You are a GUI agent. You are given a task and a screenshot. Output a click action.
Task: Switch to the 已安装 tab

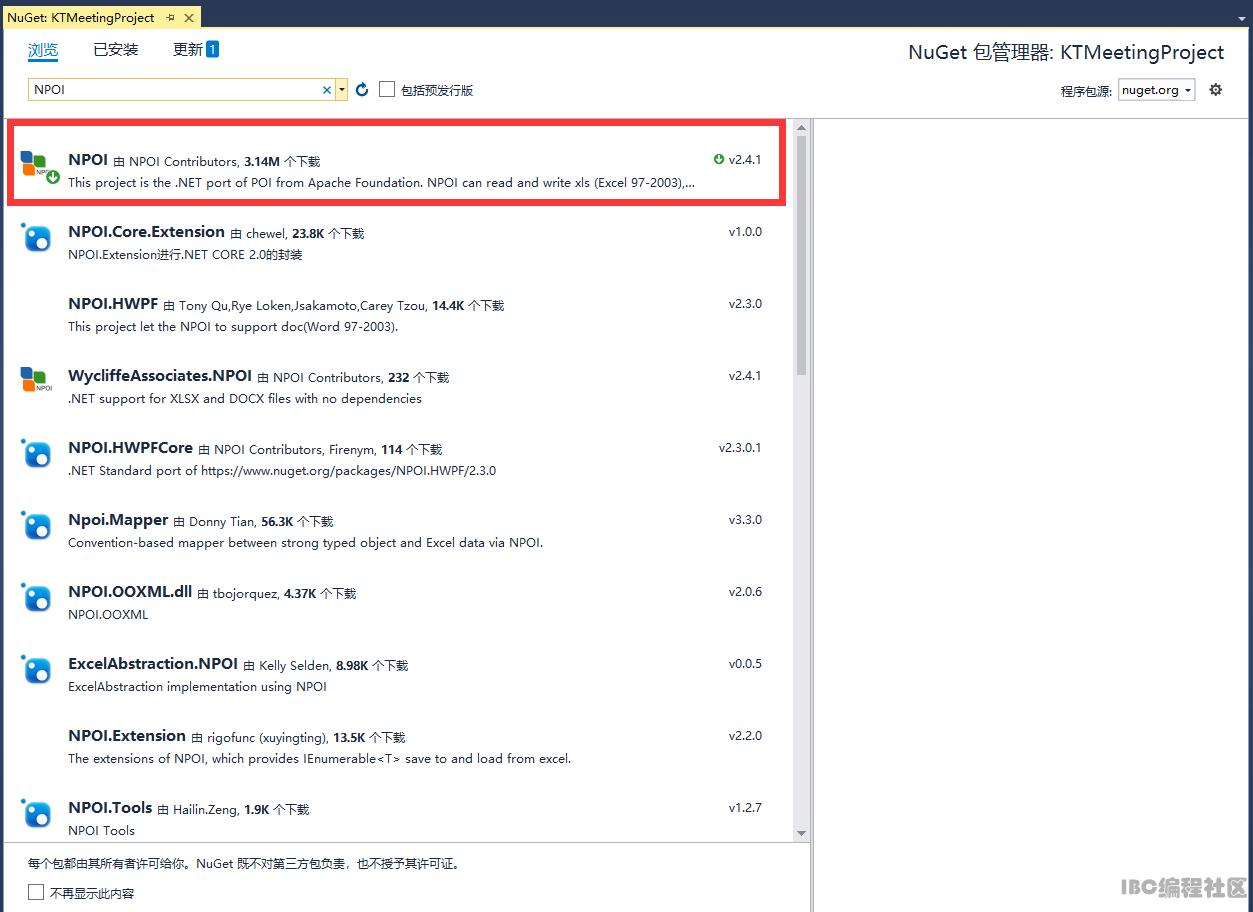click(x=116, y=50)
